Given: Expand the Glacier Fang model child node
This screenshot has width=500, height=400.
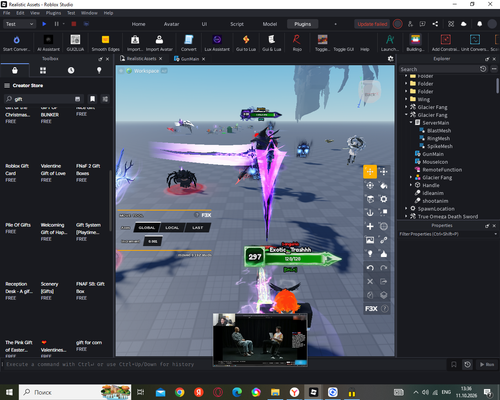Looking at the screenshot, I should (411, 177).
